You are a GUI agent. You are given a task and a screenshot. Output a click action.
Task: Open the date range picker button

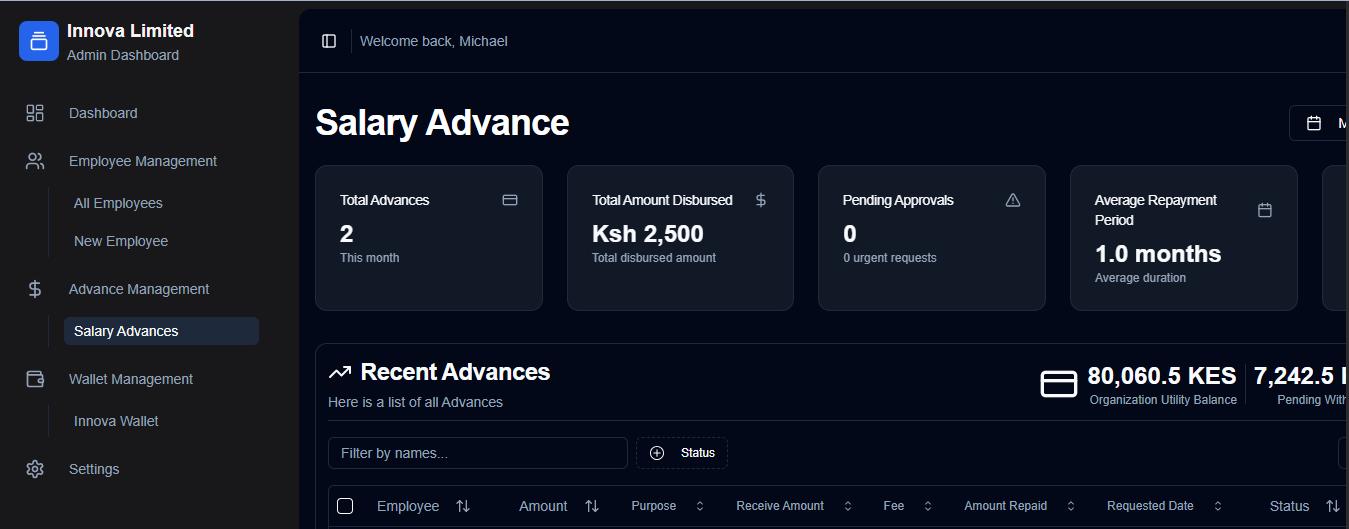coord(1319,123)
